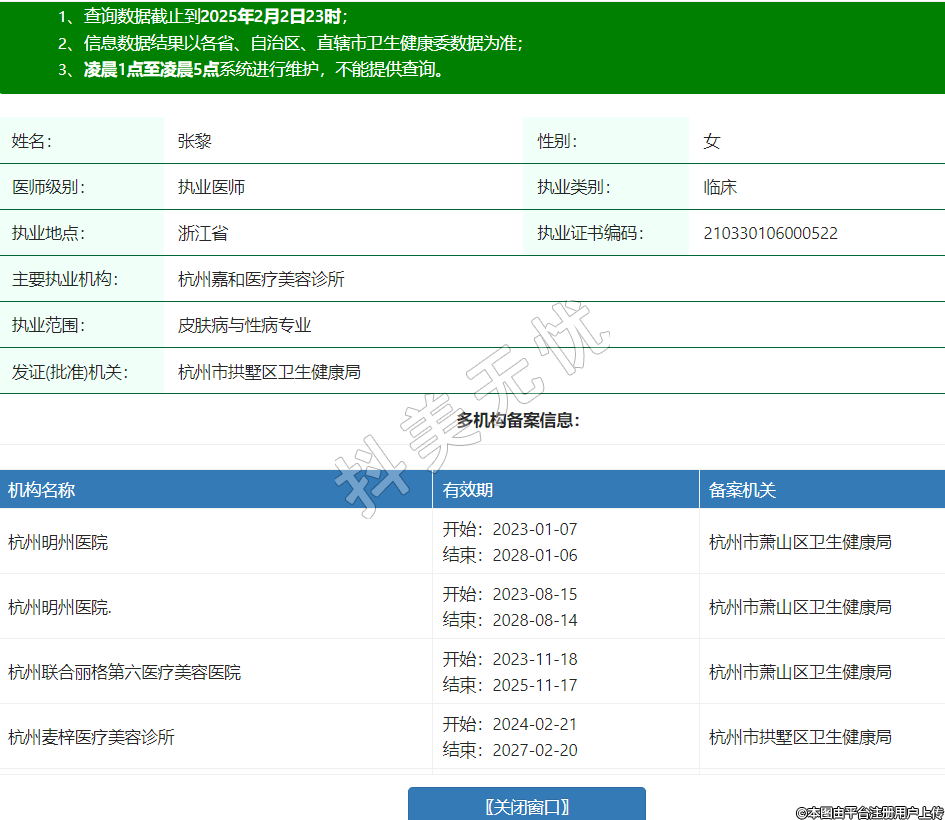
Task: Click the 多机构备案信息 heading
Action: (518, 420)
